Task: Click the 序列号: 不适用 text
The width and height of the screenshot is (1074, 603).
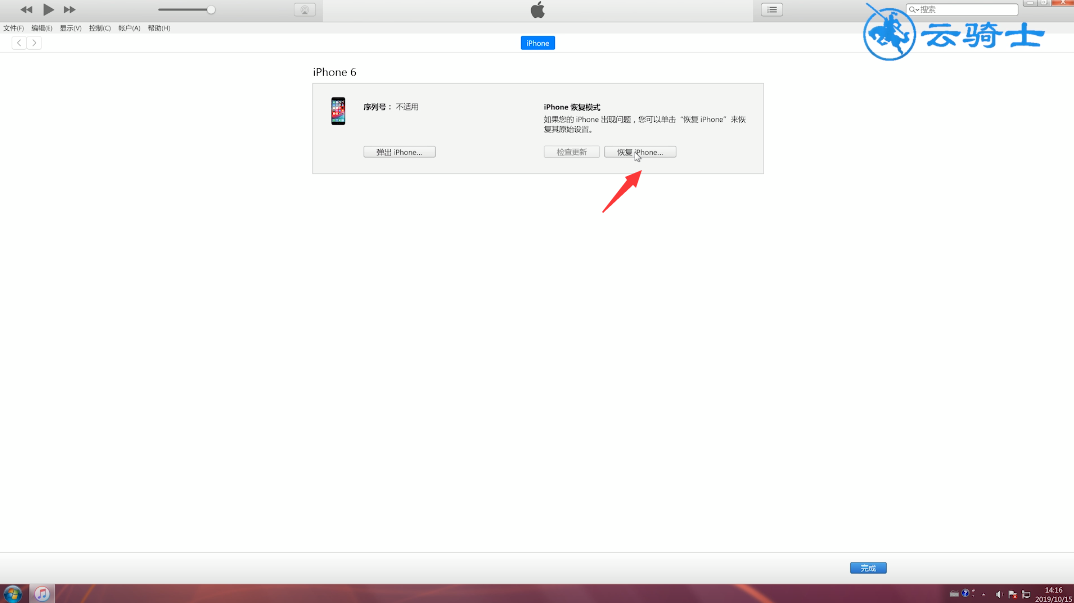Action: pos(390,107)
